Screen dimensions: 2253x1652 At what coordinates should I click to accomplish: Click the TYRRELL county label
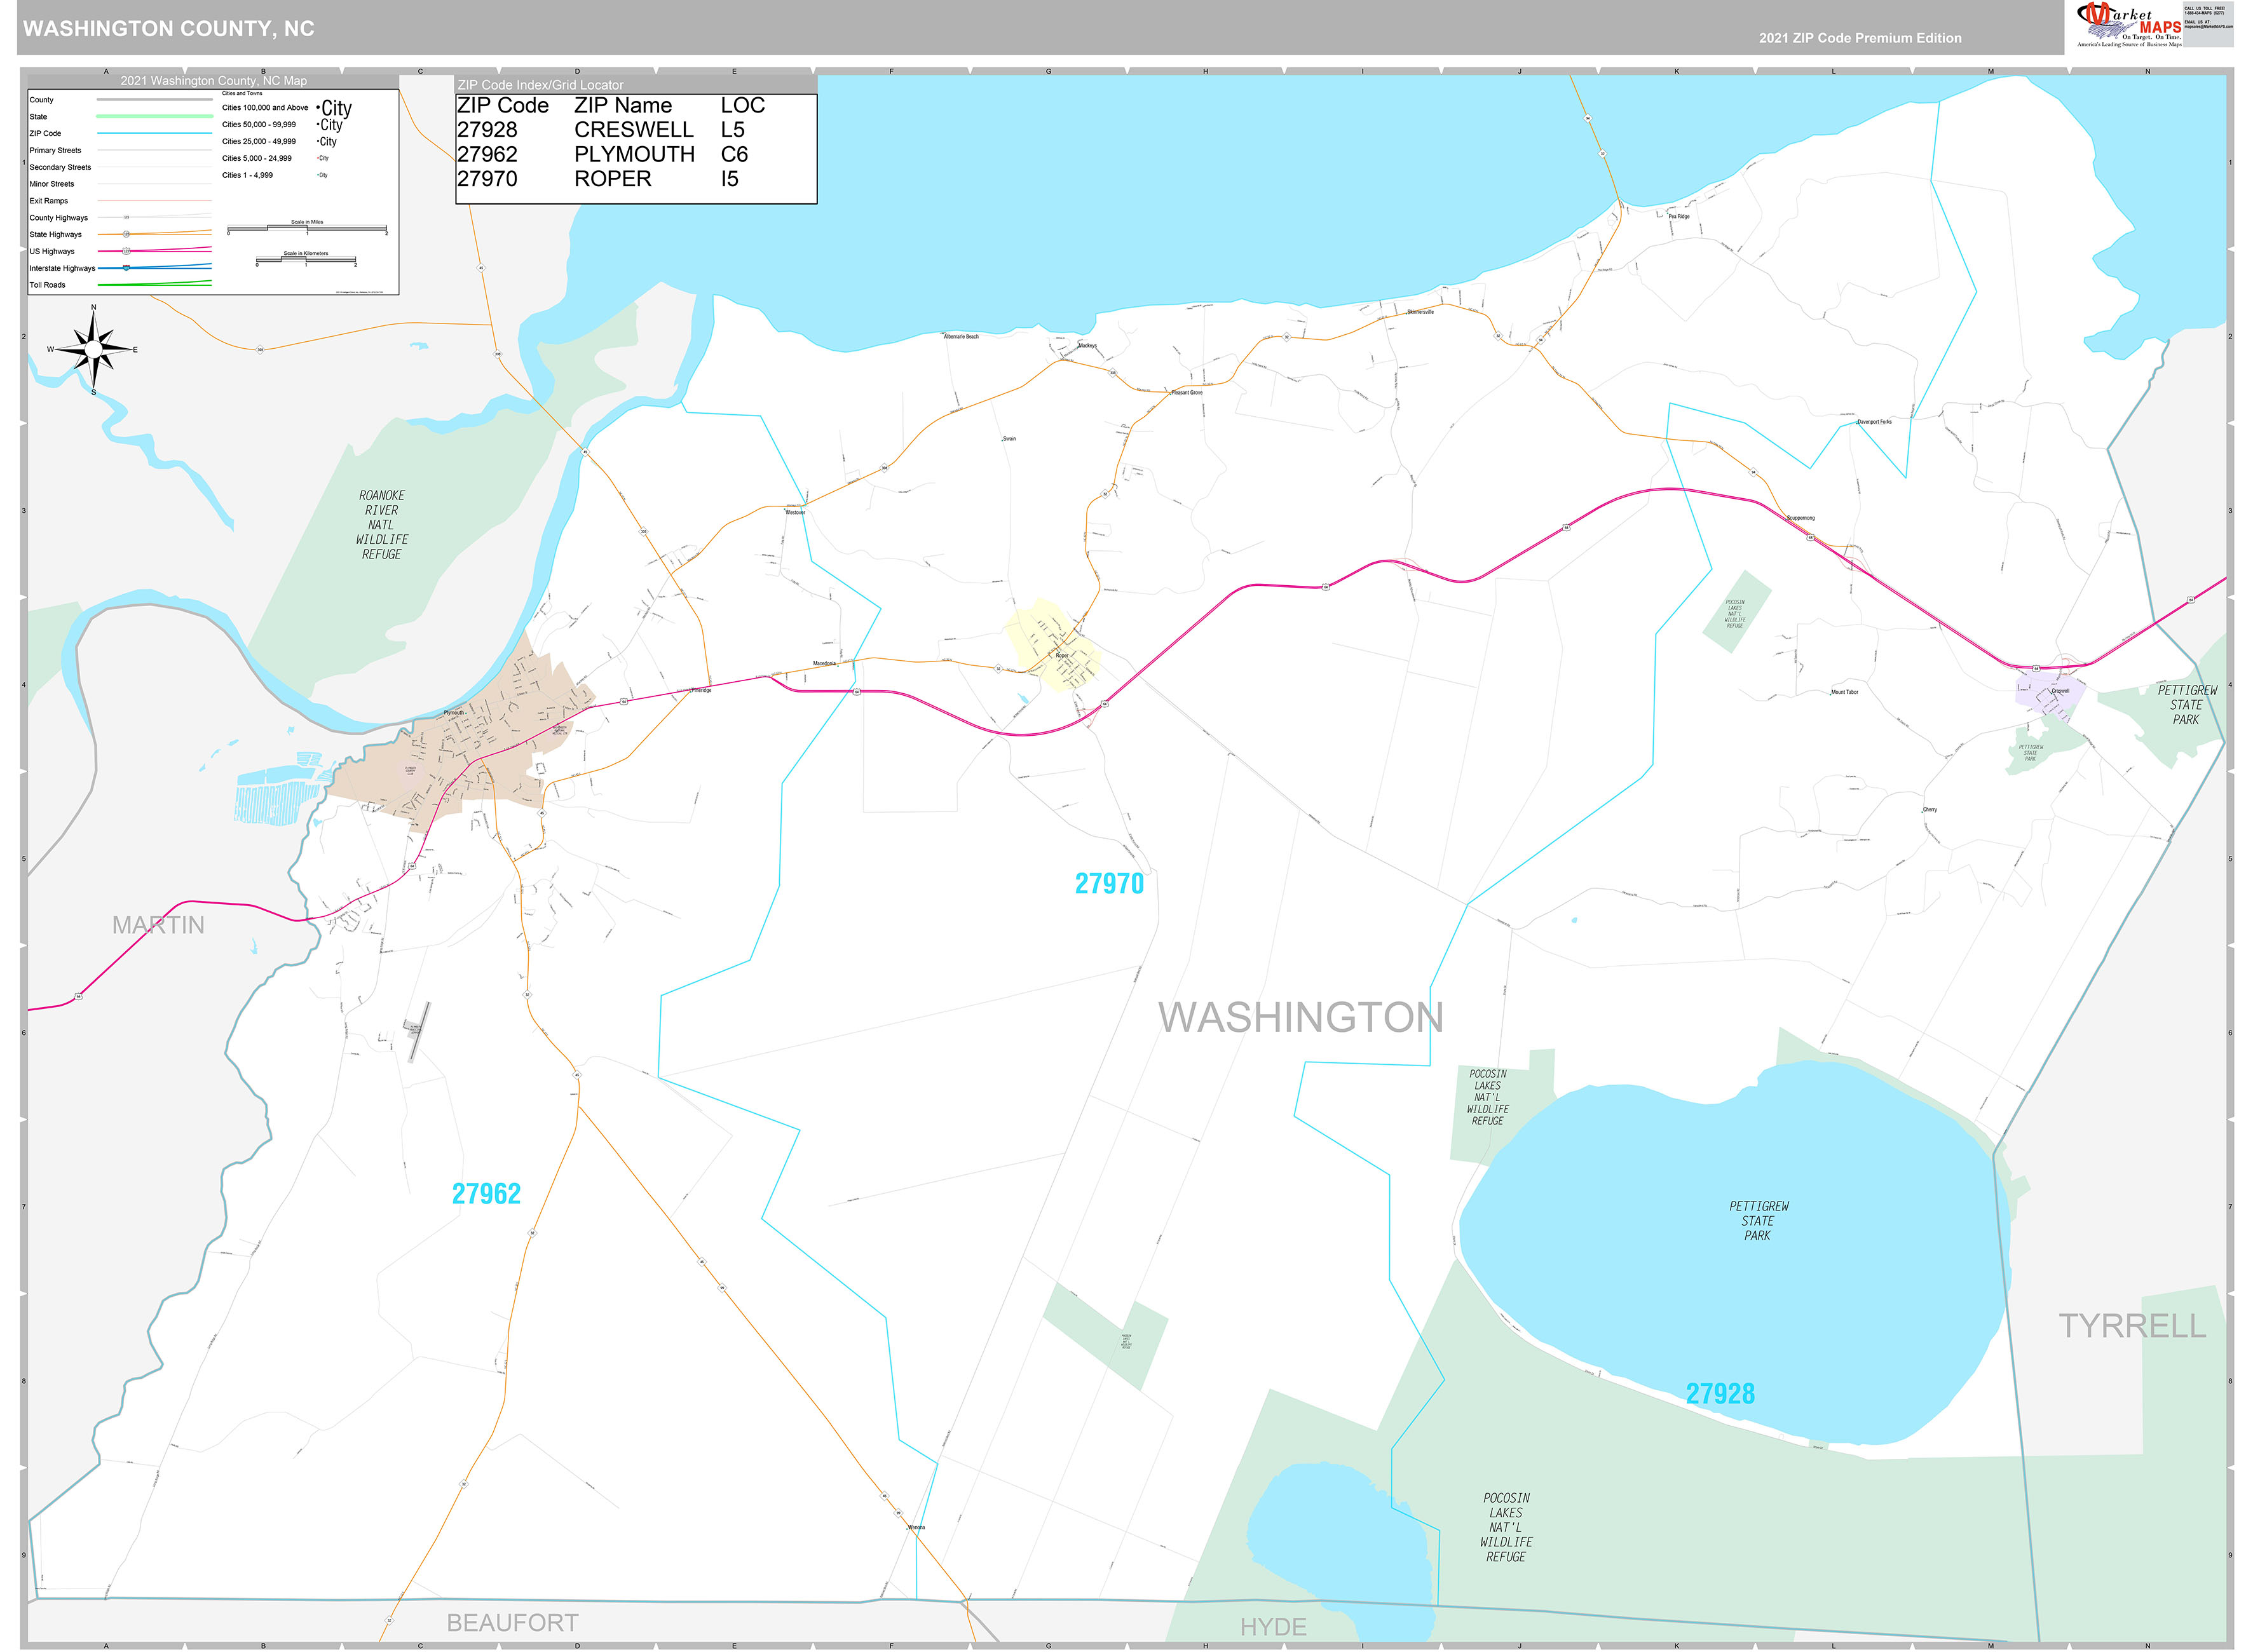coord(2131,1326)
